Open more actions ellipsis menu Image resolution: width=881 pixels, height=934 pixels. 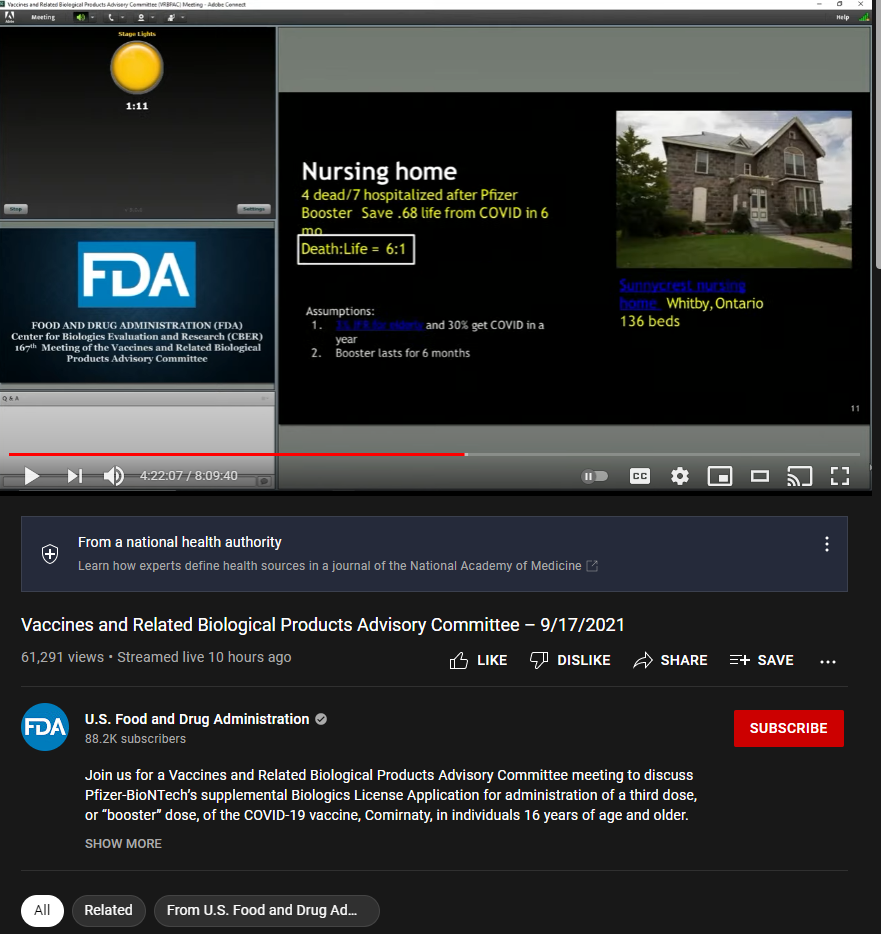(x=828, y=661)
